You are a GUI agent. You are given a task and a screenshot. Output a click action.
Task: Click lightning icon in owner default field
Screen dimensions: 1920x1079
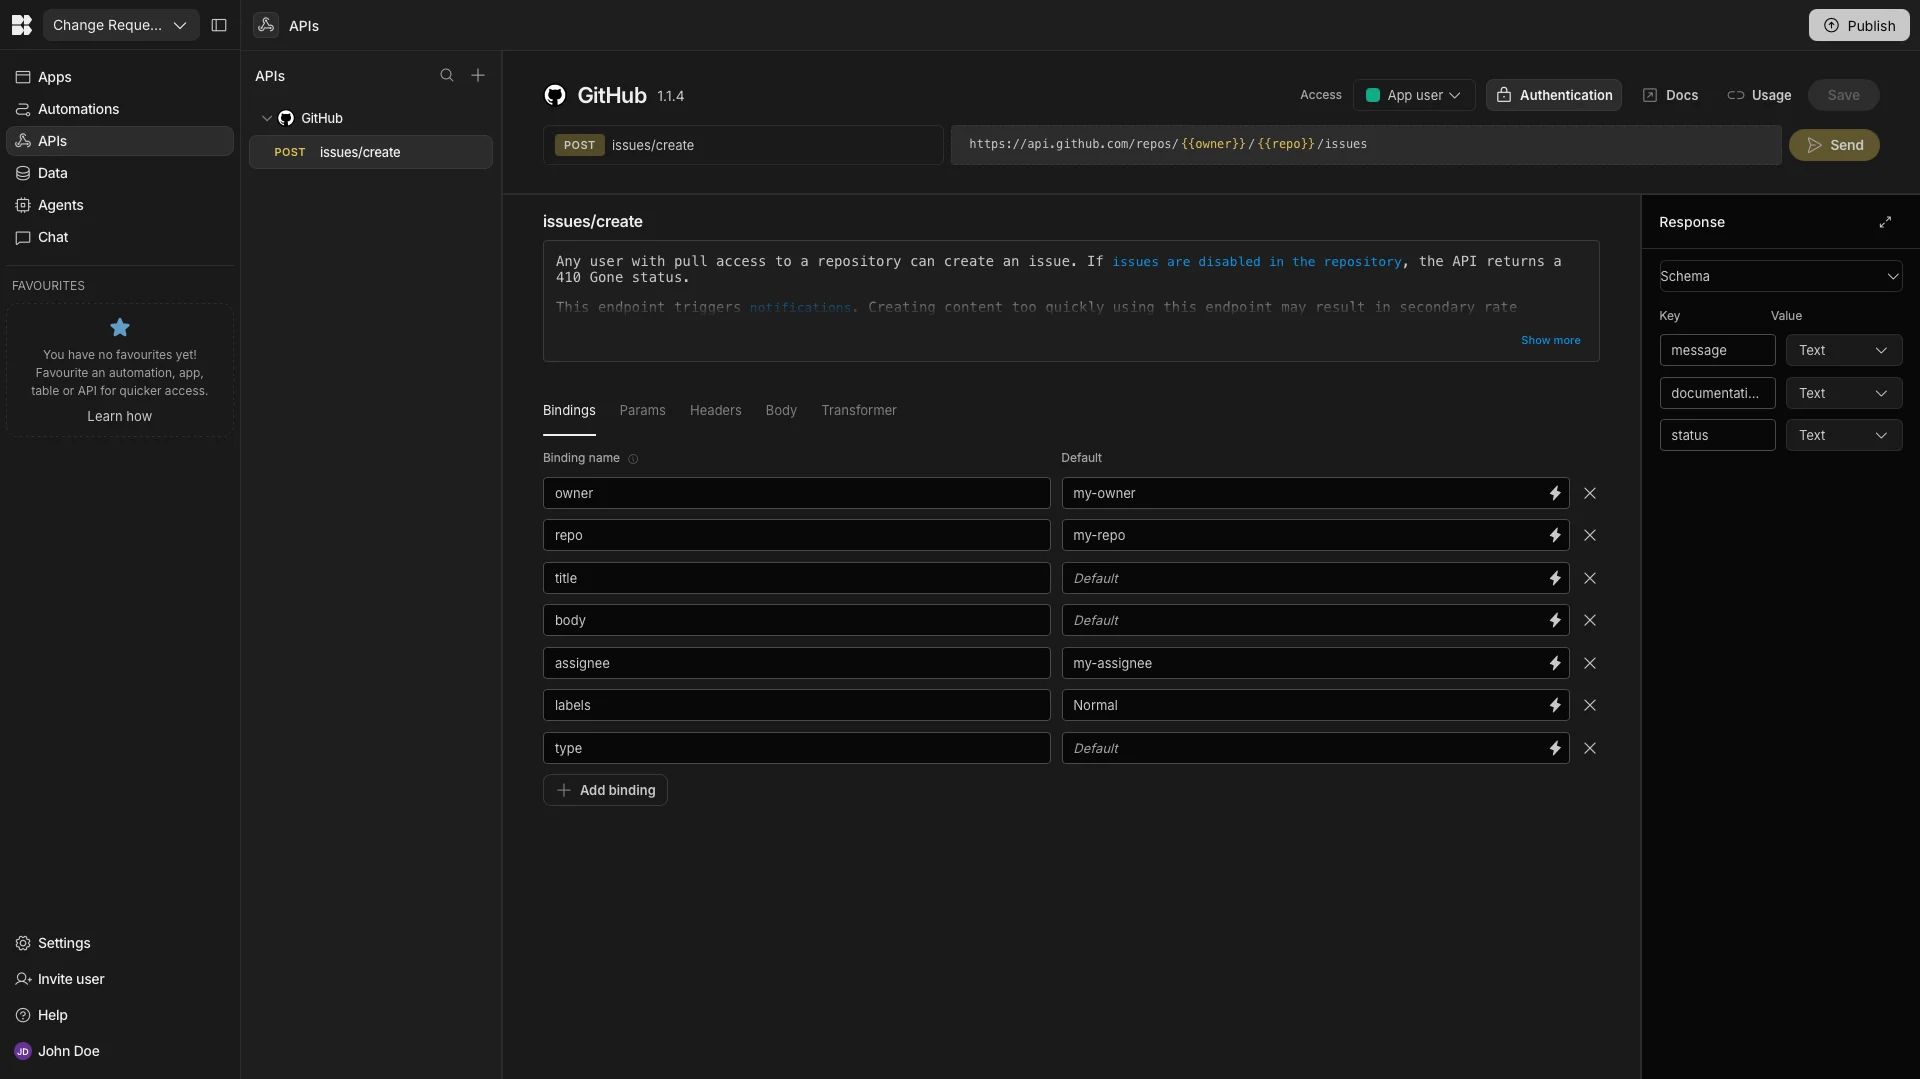(x=1555, y=493)
